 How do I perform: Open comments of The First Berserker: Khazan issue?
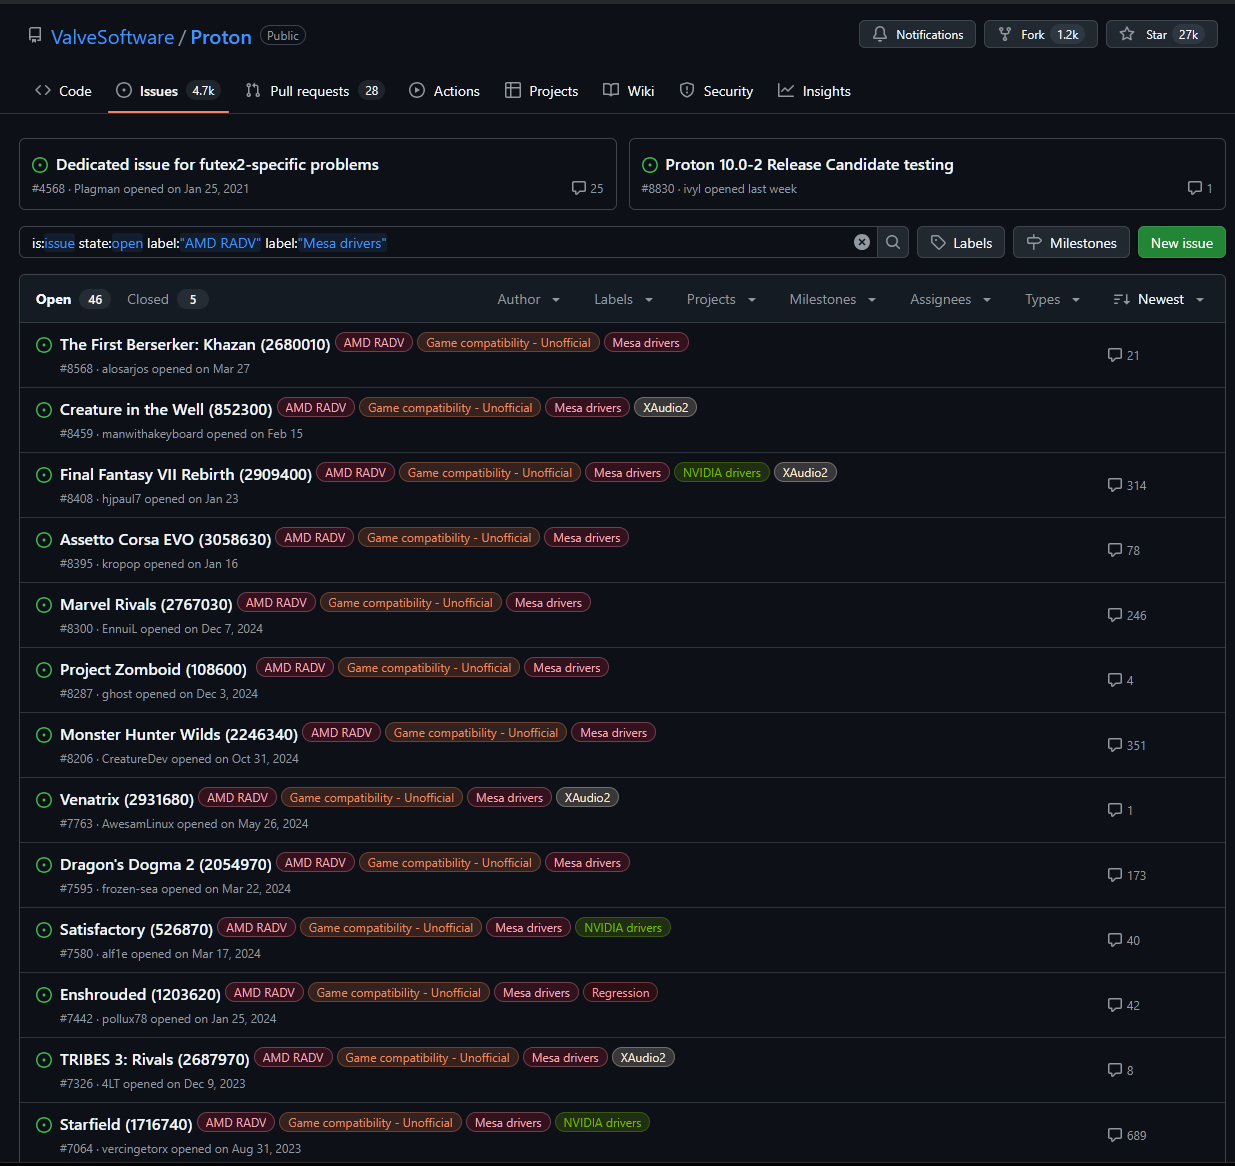(1124, 355)
